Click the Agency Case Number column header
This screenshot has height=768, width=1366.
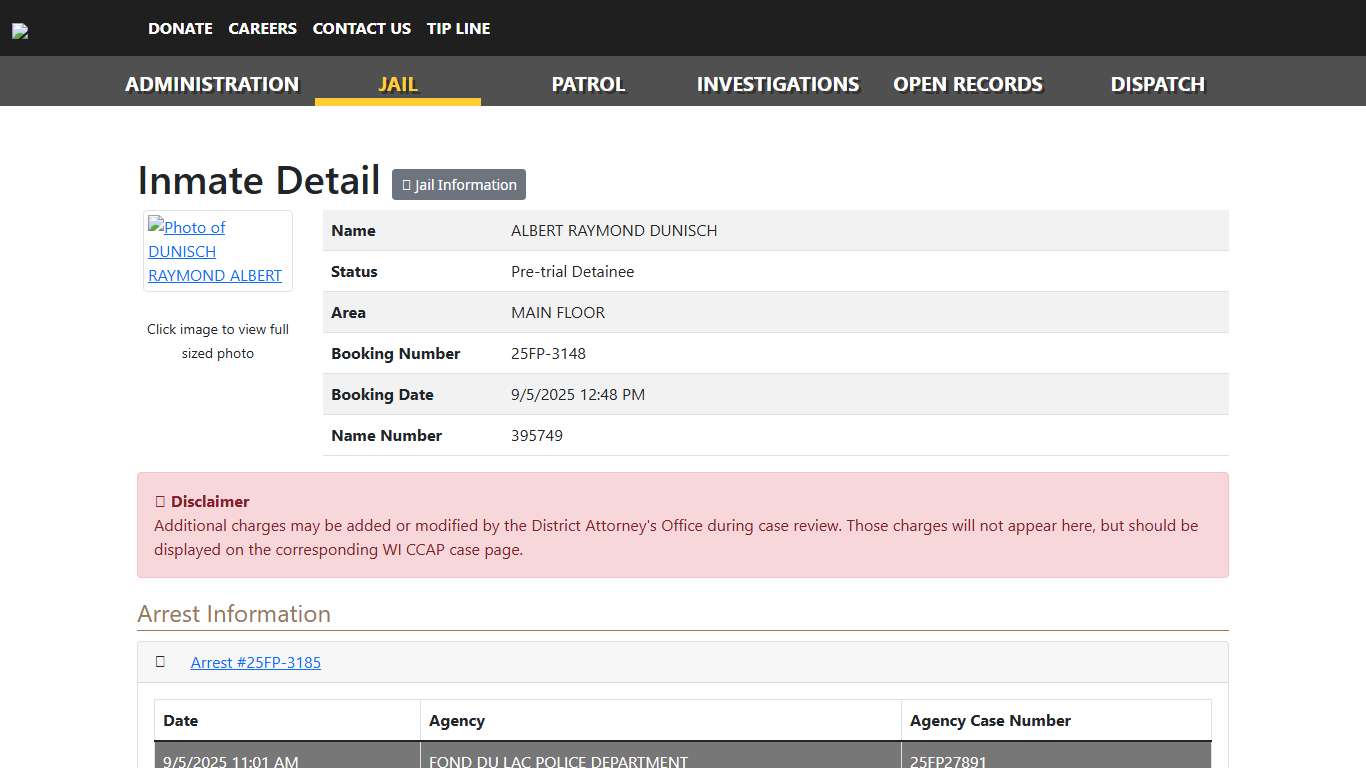pos(989,721)
